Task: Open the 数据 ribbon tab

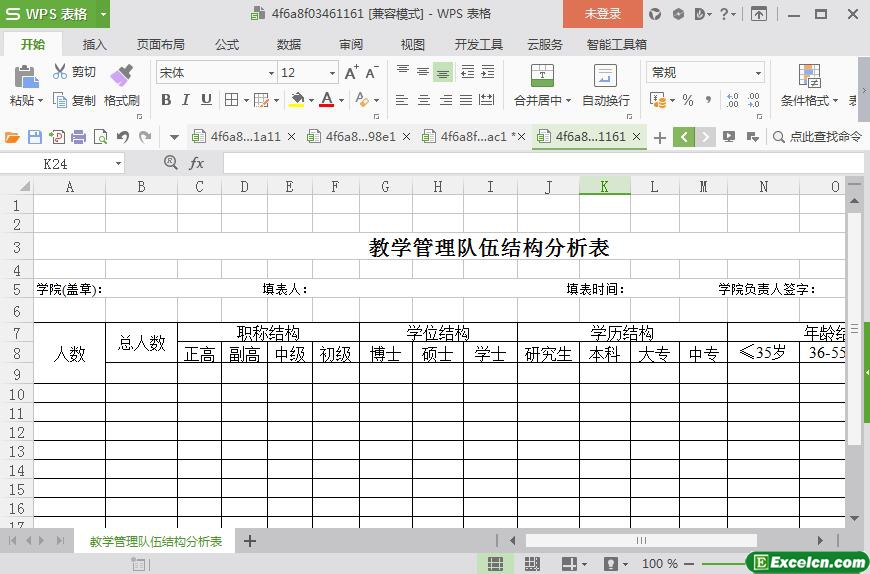Action: pos(289,44)
